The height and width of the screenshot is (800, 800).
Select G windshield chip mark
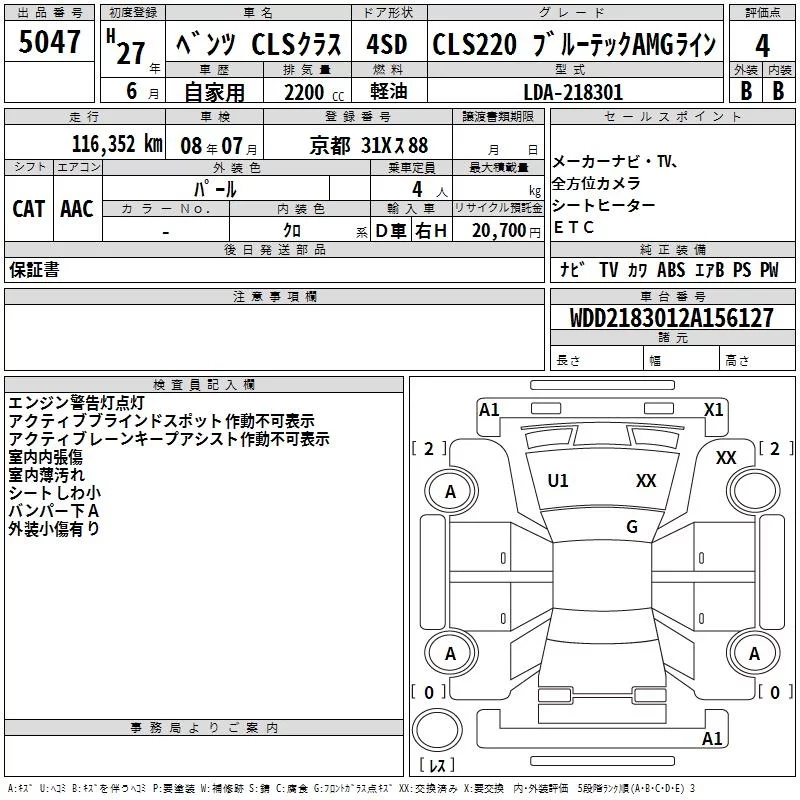(x=632, y=526)
